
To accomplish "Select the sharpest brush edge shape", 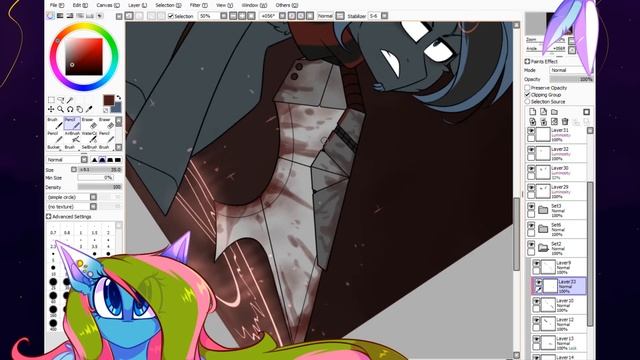I will pyautogui.click(x=95, y=160).
